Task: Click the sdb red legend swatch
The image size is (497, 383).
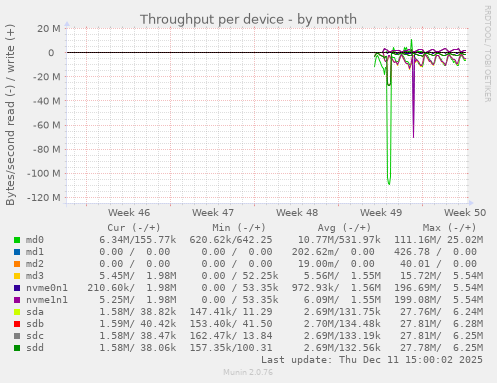Action: pyautogui.click(x=17, y=324)
